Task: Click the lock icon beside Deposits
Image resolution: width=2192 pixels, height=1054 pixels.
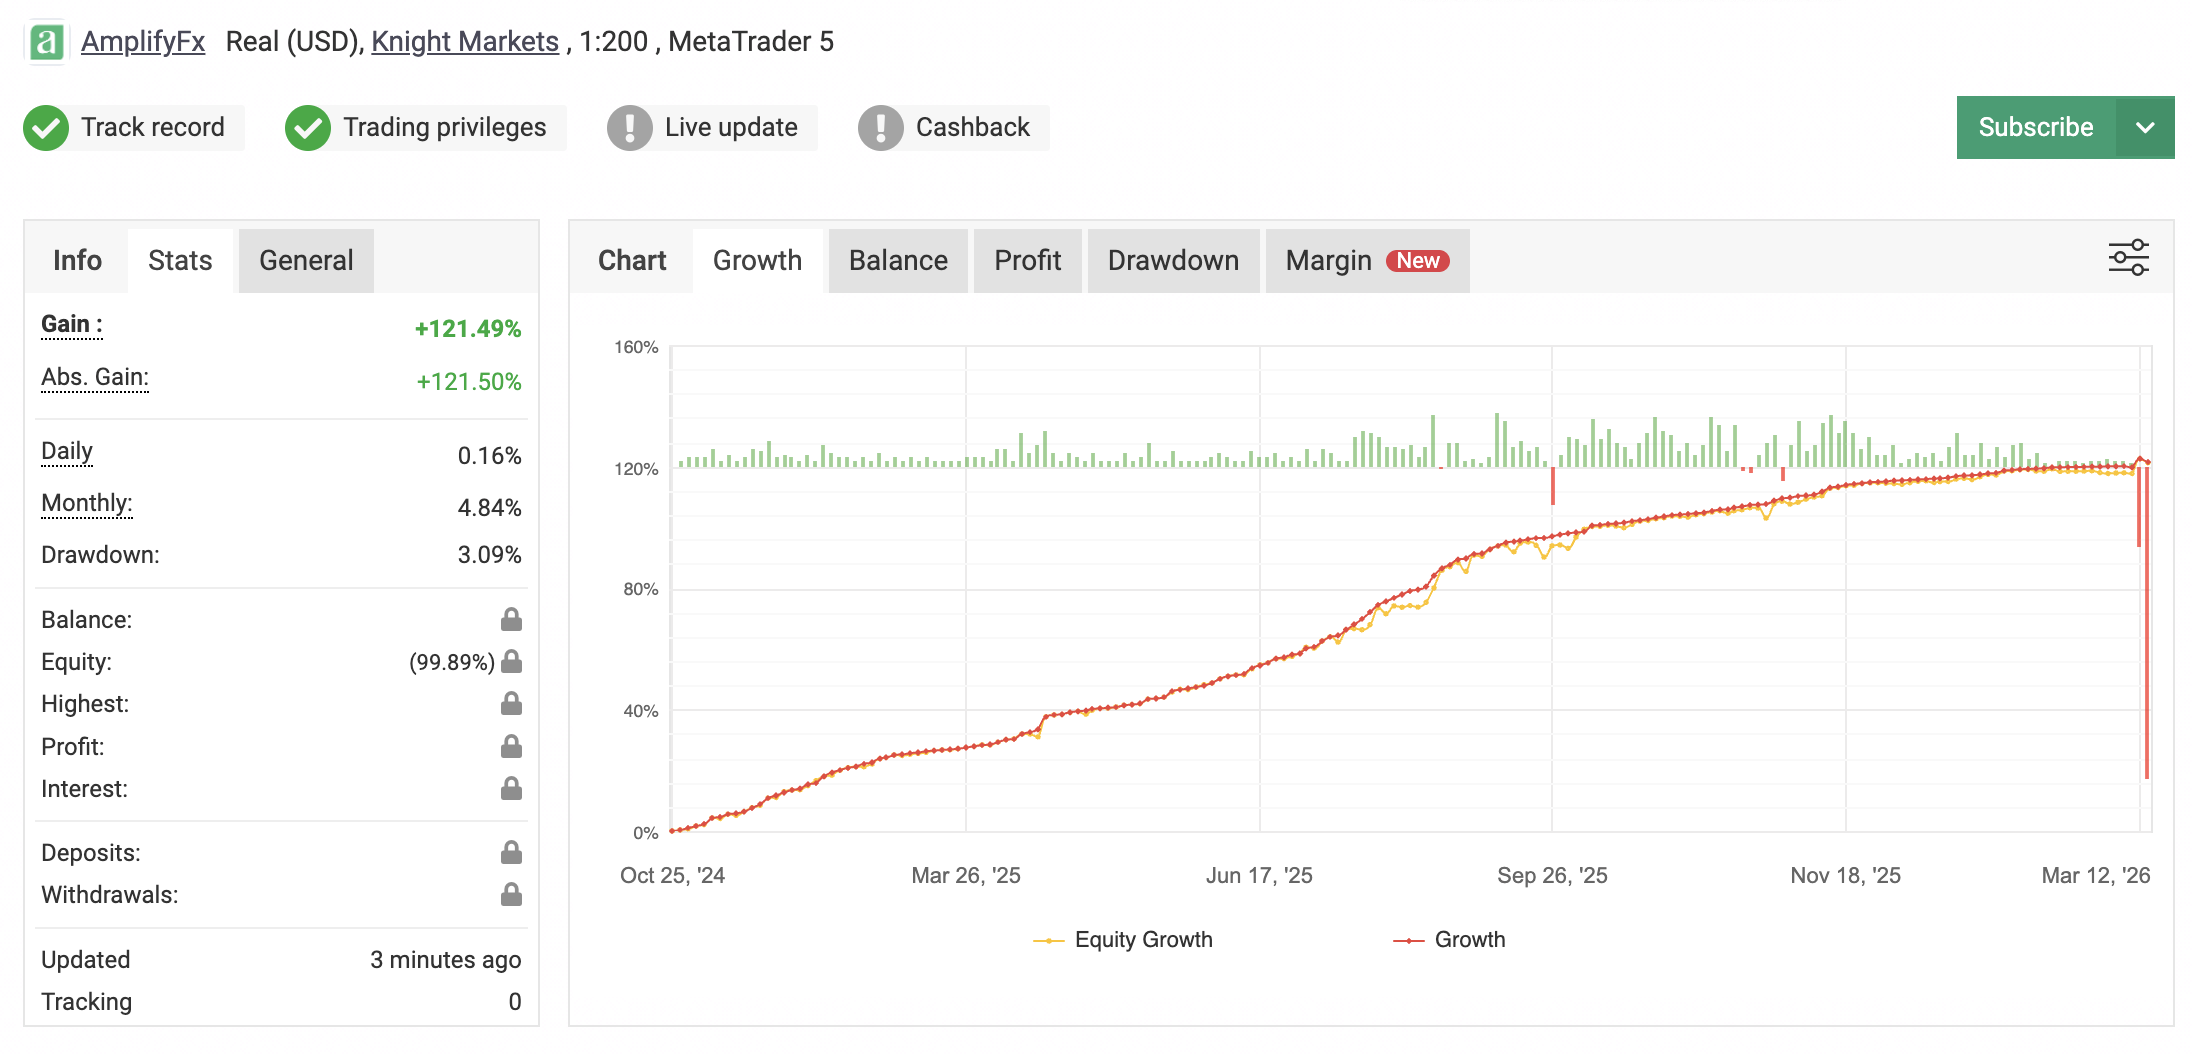Action: point(511,853)
